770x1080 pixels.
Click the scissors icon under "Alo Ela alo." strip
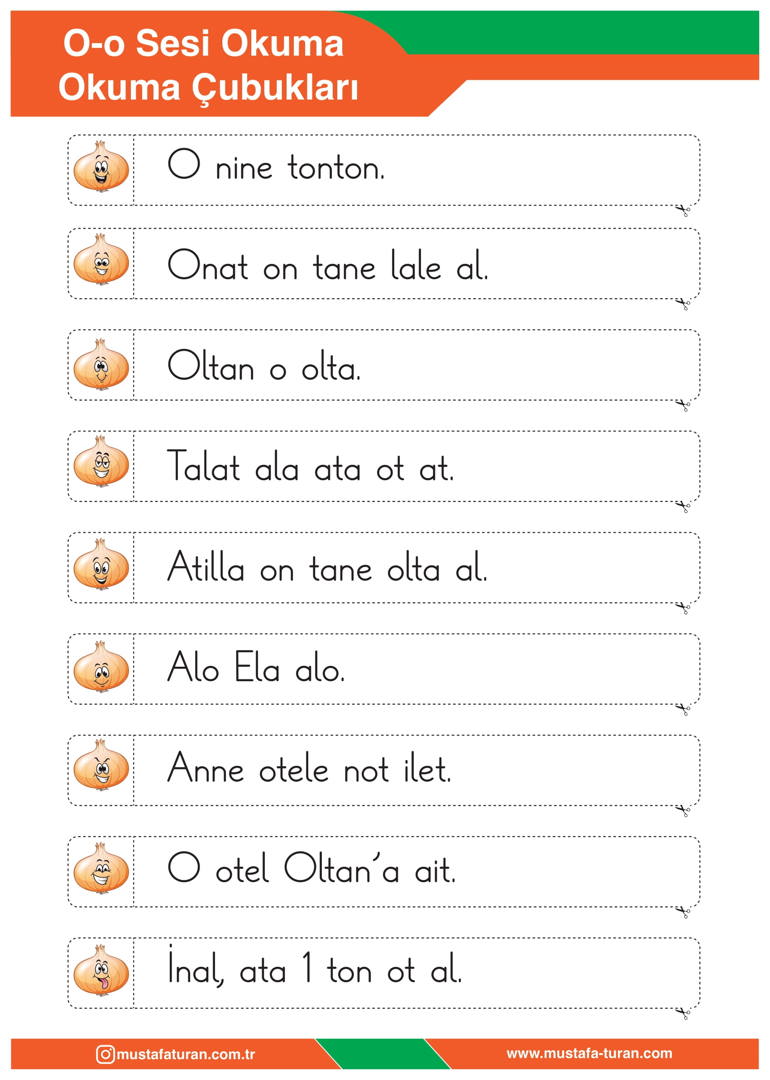(683, 709)
